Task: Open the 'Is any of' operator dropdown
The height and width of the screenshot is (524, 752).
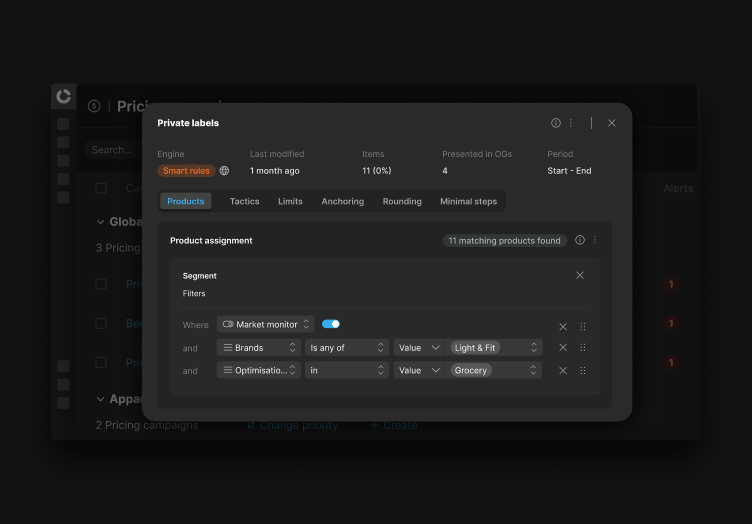Action: pyautogui.click(x=347, y=348)
